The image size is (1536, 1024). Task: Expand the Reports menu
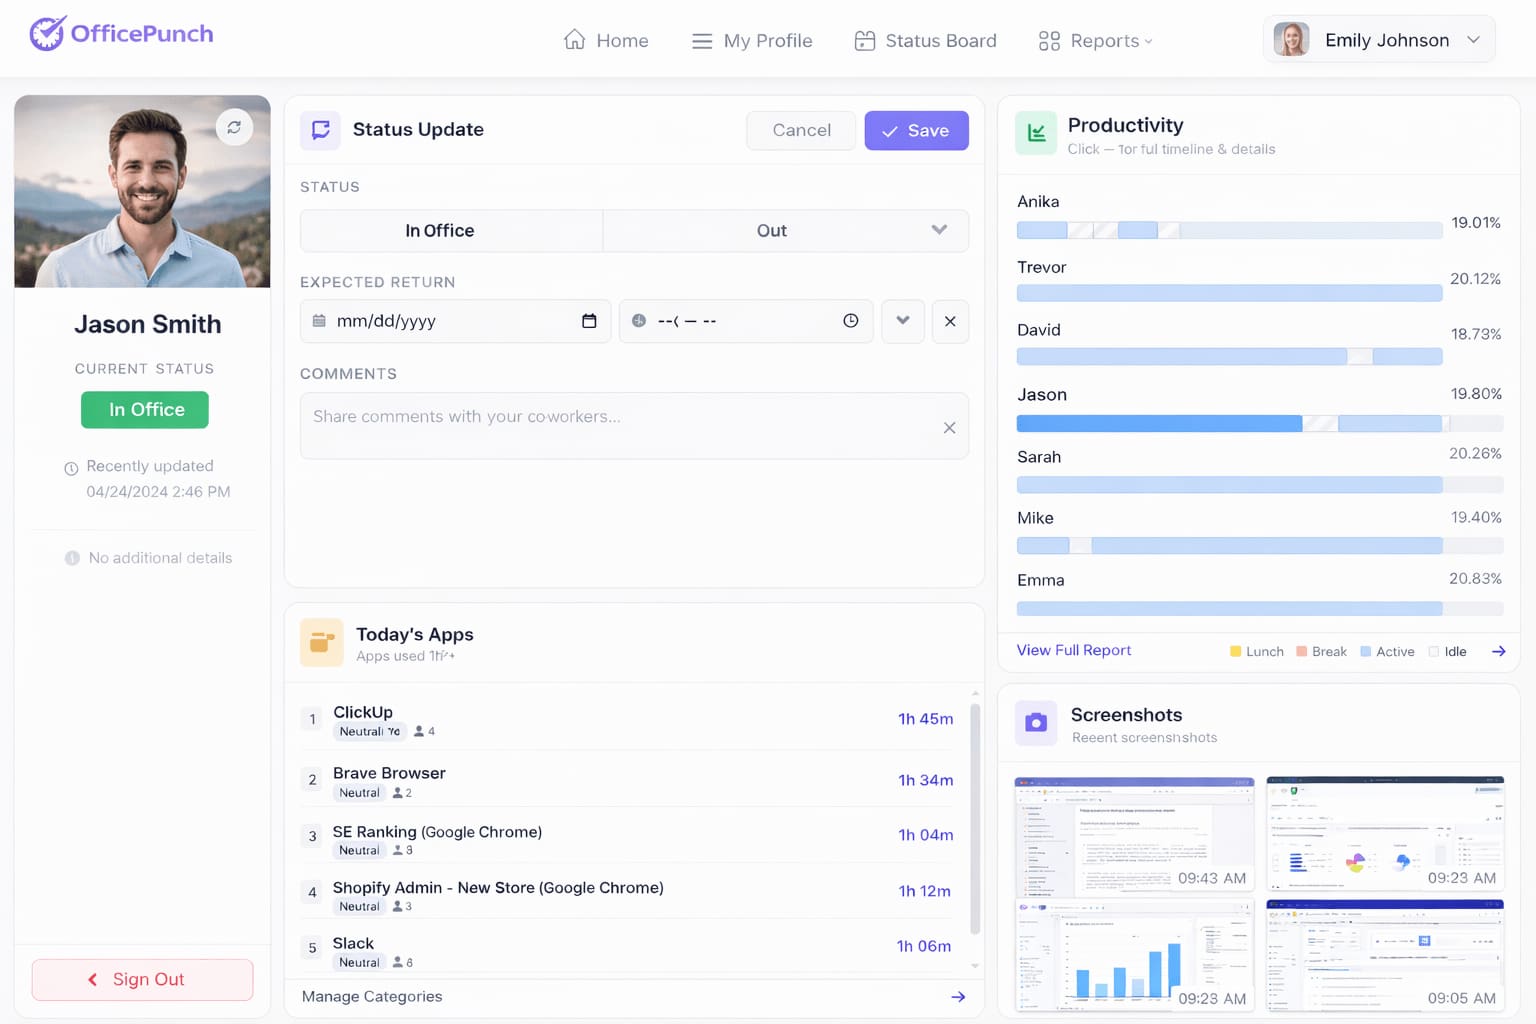pyautogui.click(x=1096, y=41)
